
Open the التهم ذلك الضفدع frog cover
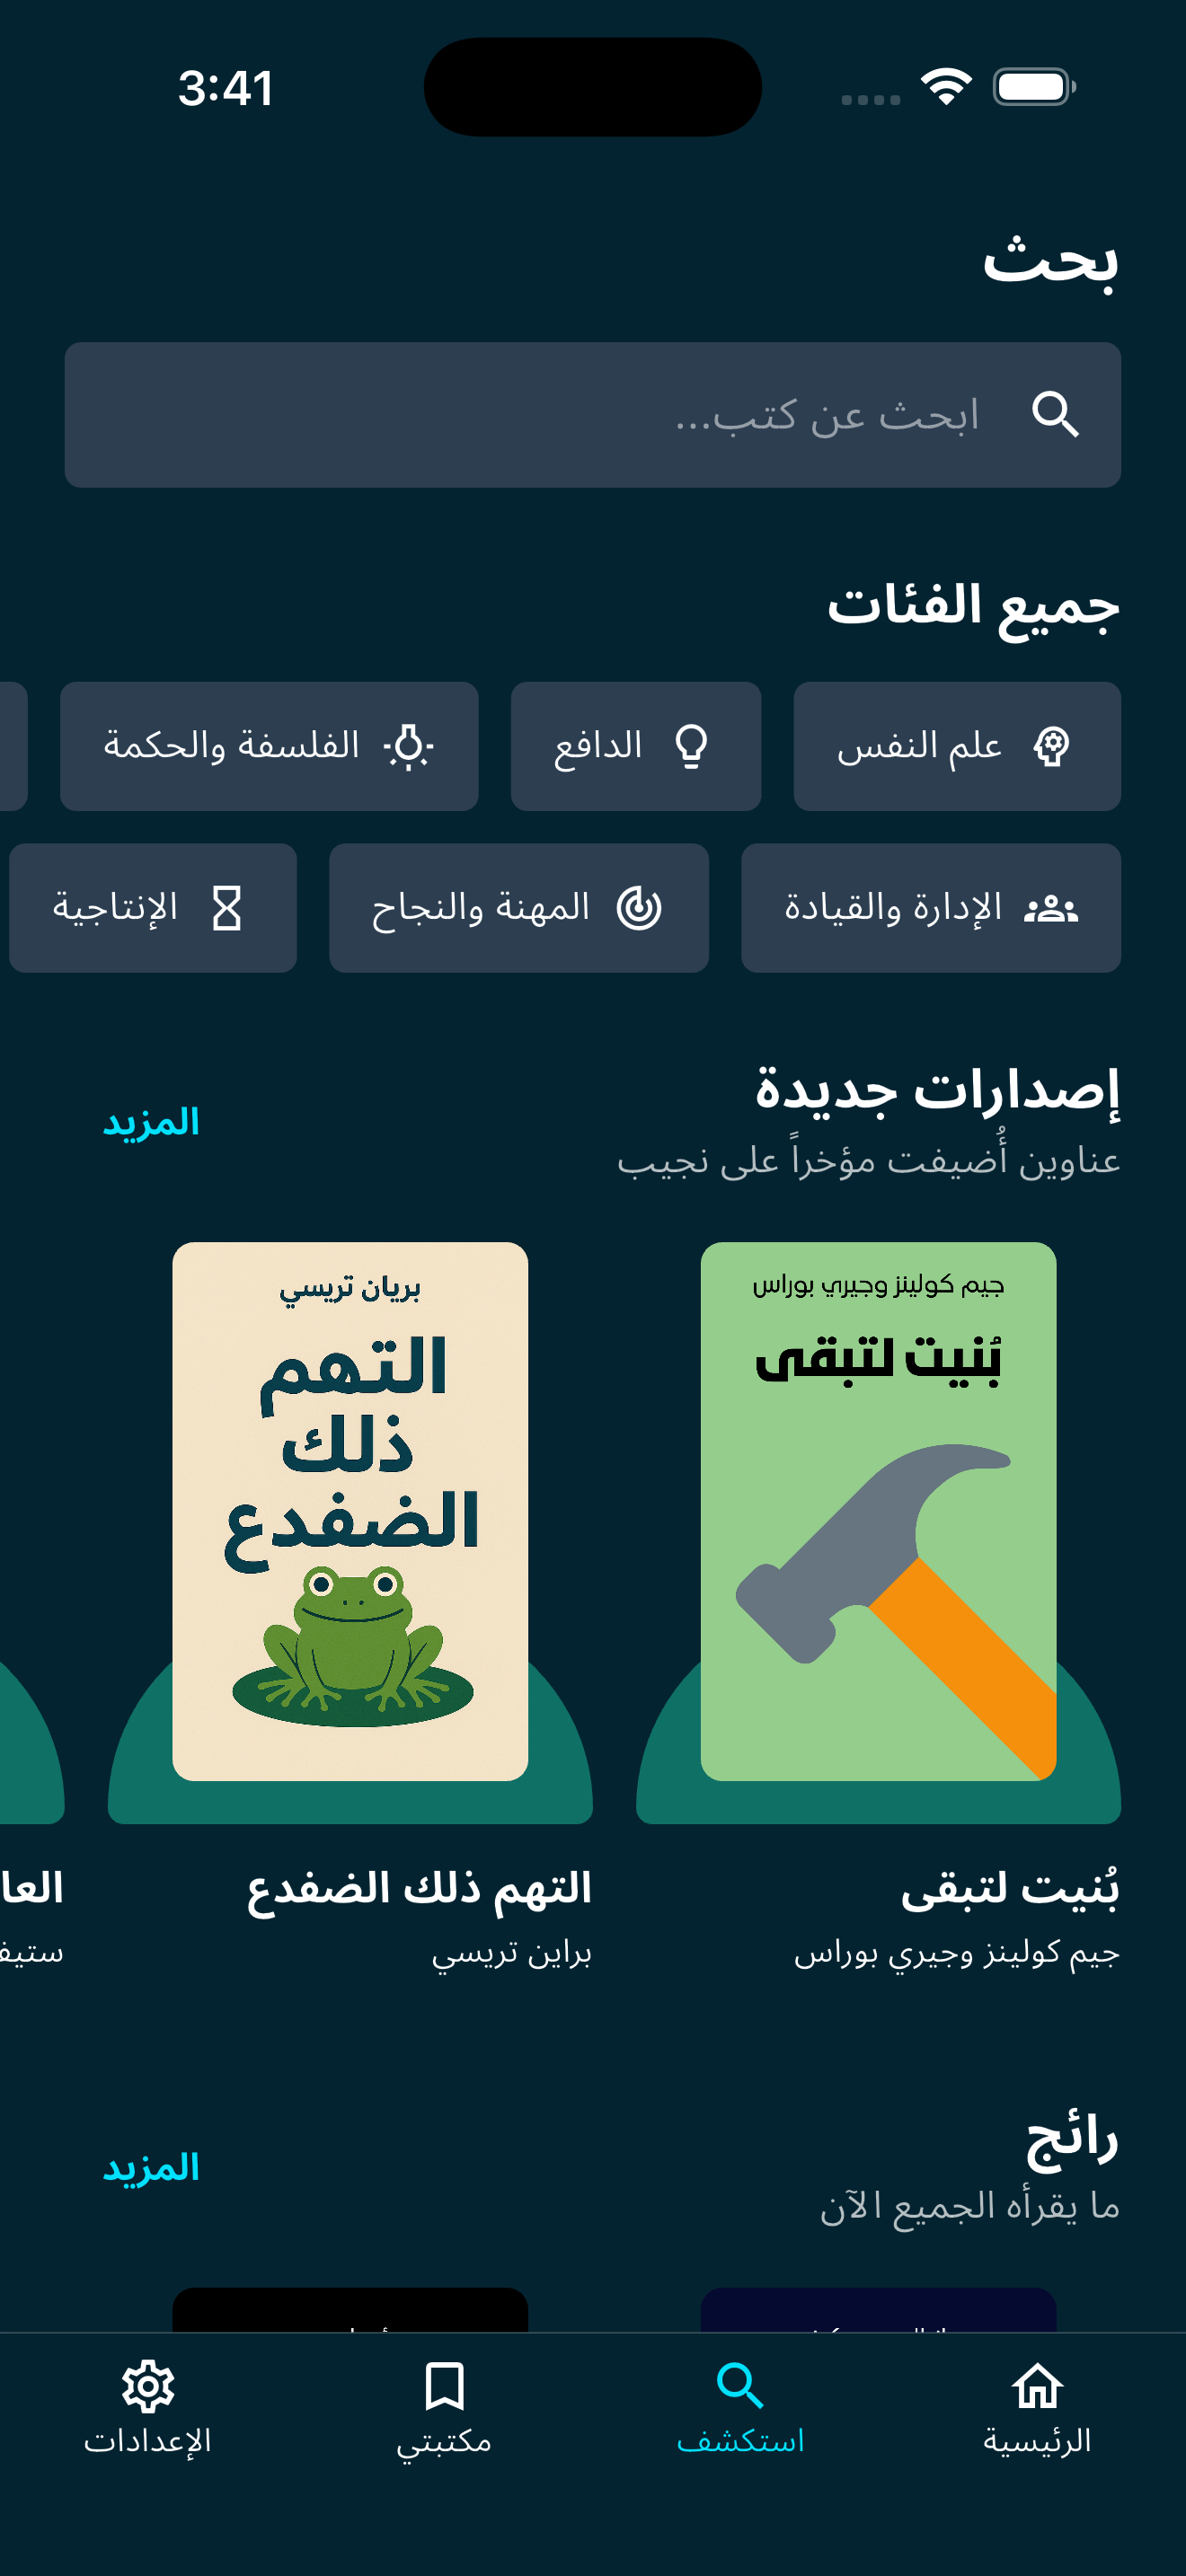click(x=350, y=1511)
